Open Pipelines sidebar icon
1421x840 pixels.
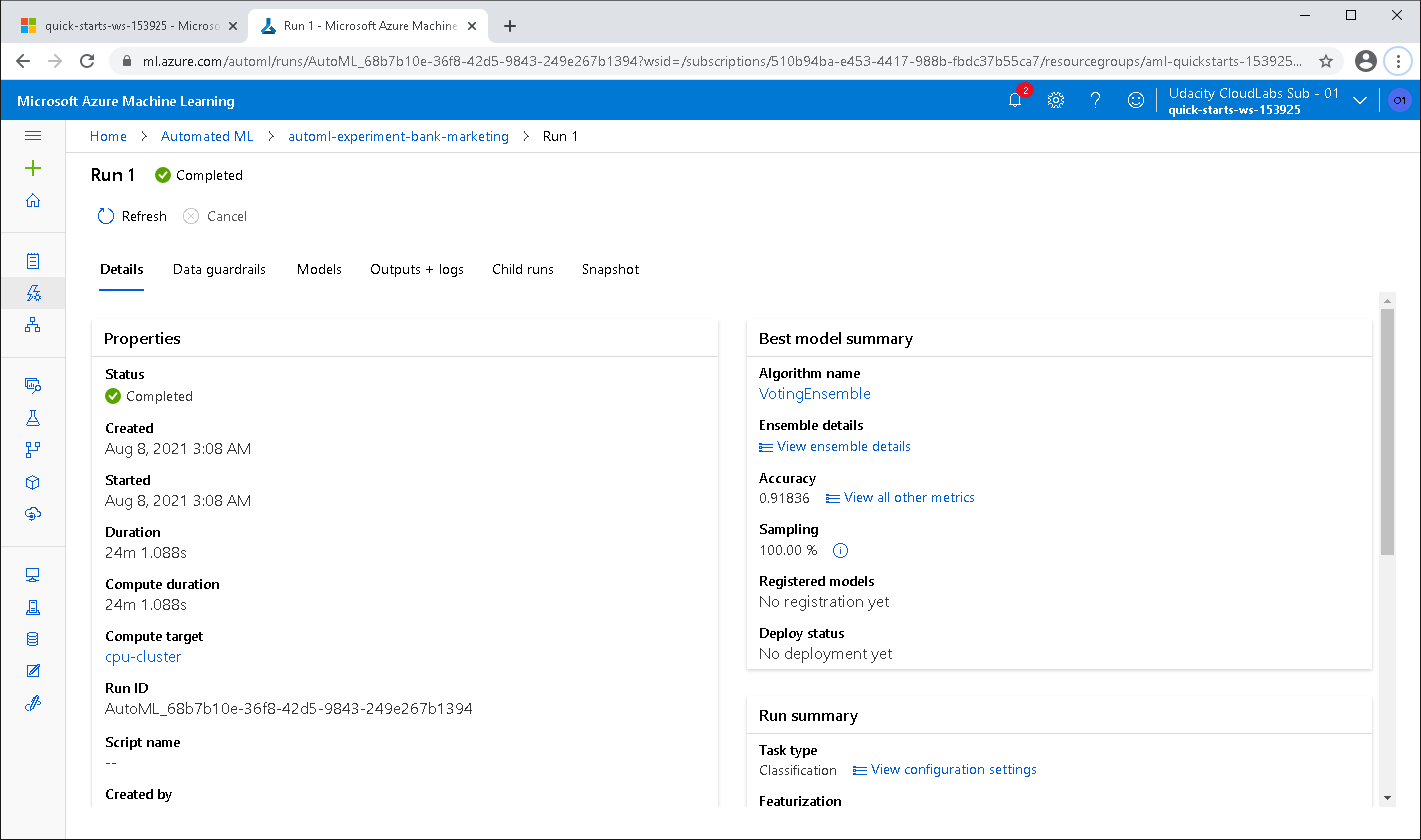[33, 449]
